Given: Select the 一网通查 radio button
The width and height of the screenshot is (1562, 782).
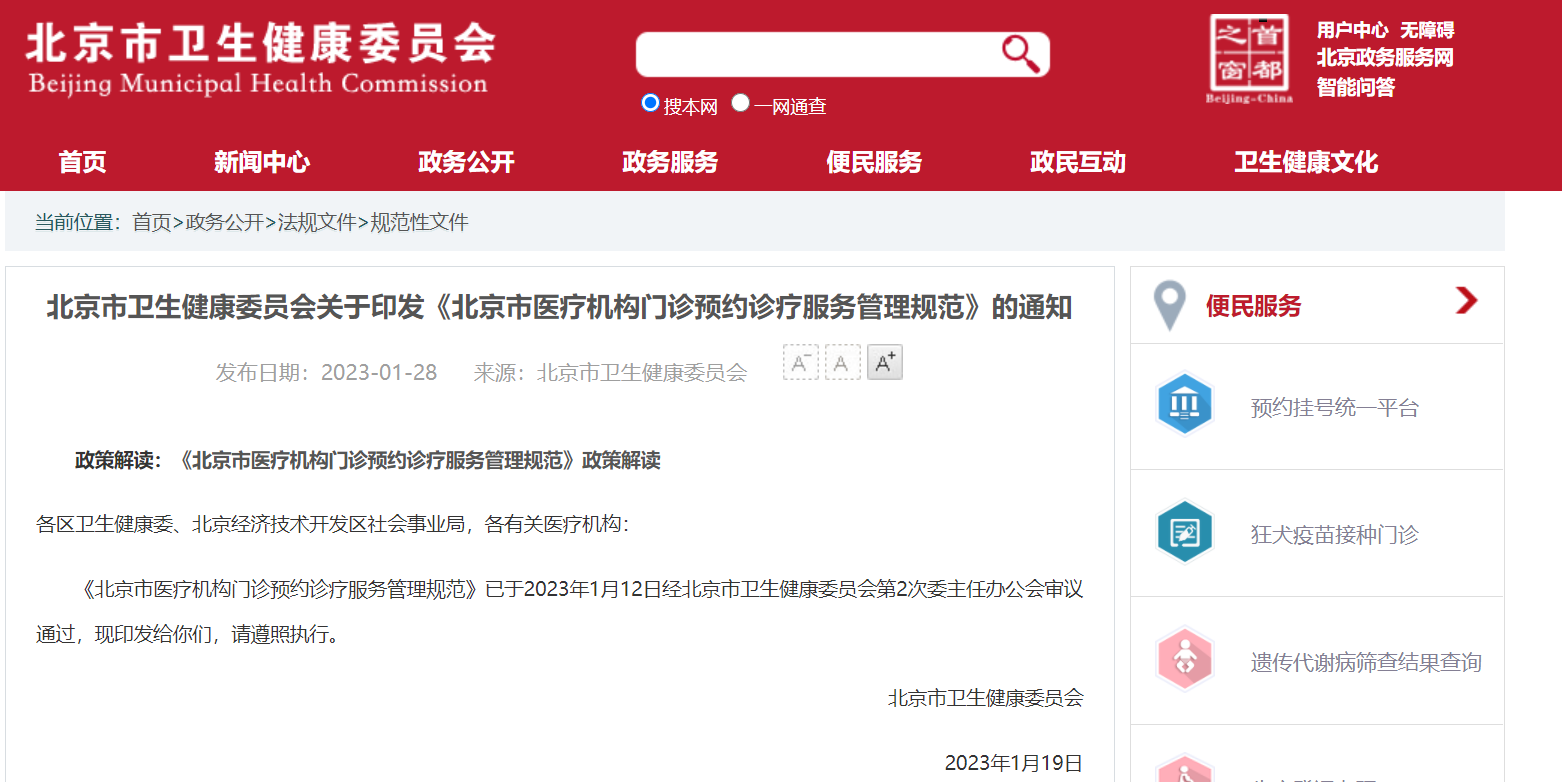Looking at the screenshot, I should pos(740,103).
